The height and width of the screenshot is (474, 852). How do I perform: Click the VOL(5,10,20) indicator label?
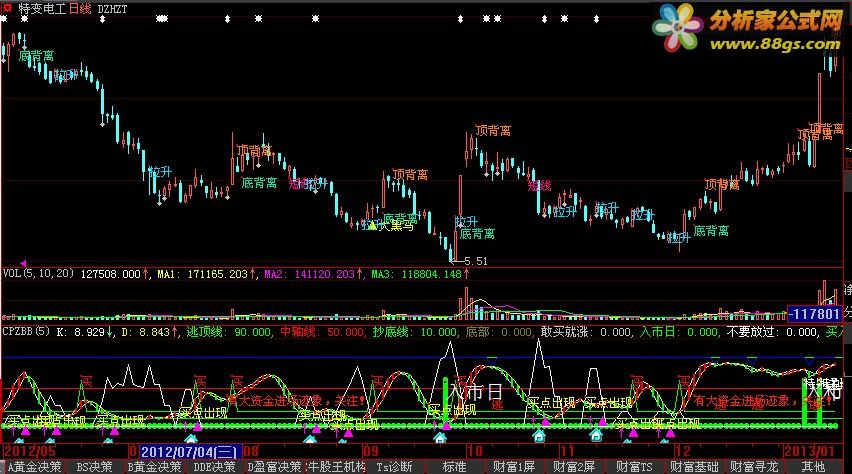(x=38, y=273)
